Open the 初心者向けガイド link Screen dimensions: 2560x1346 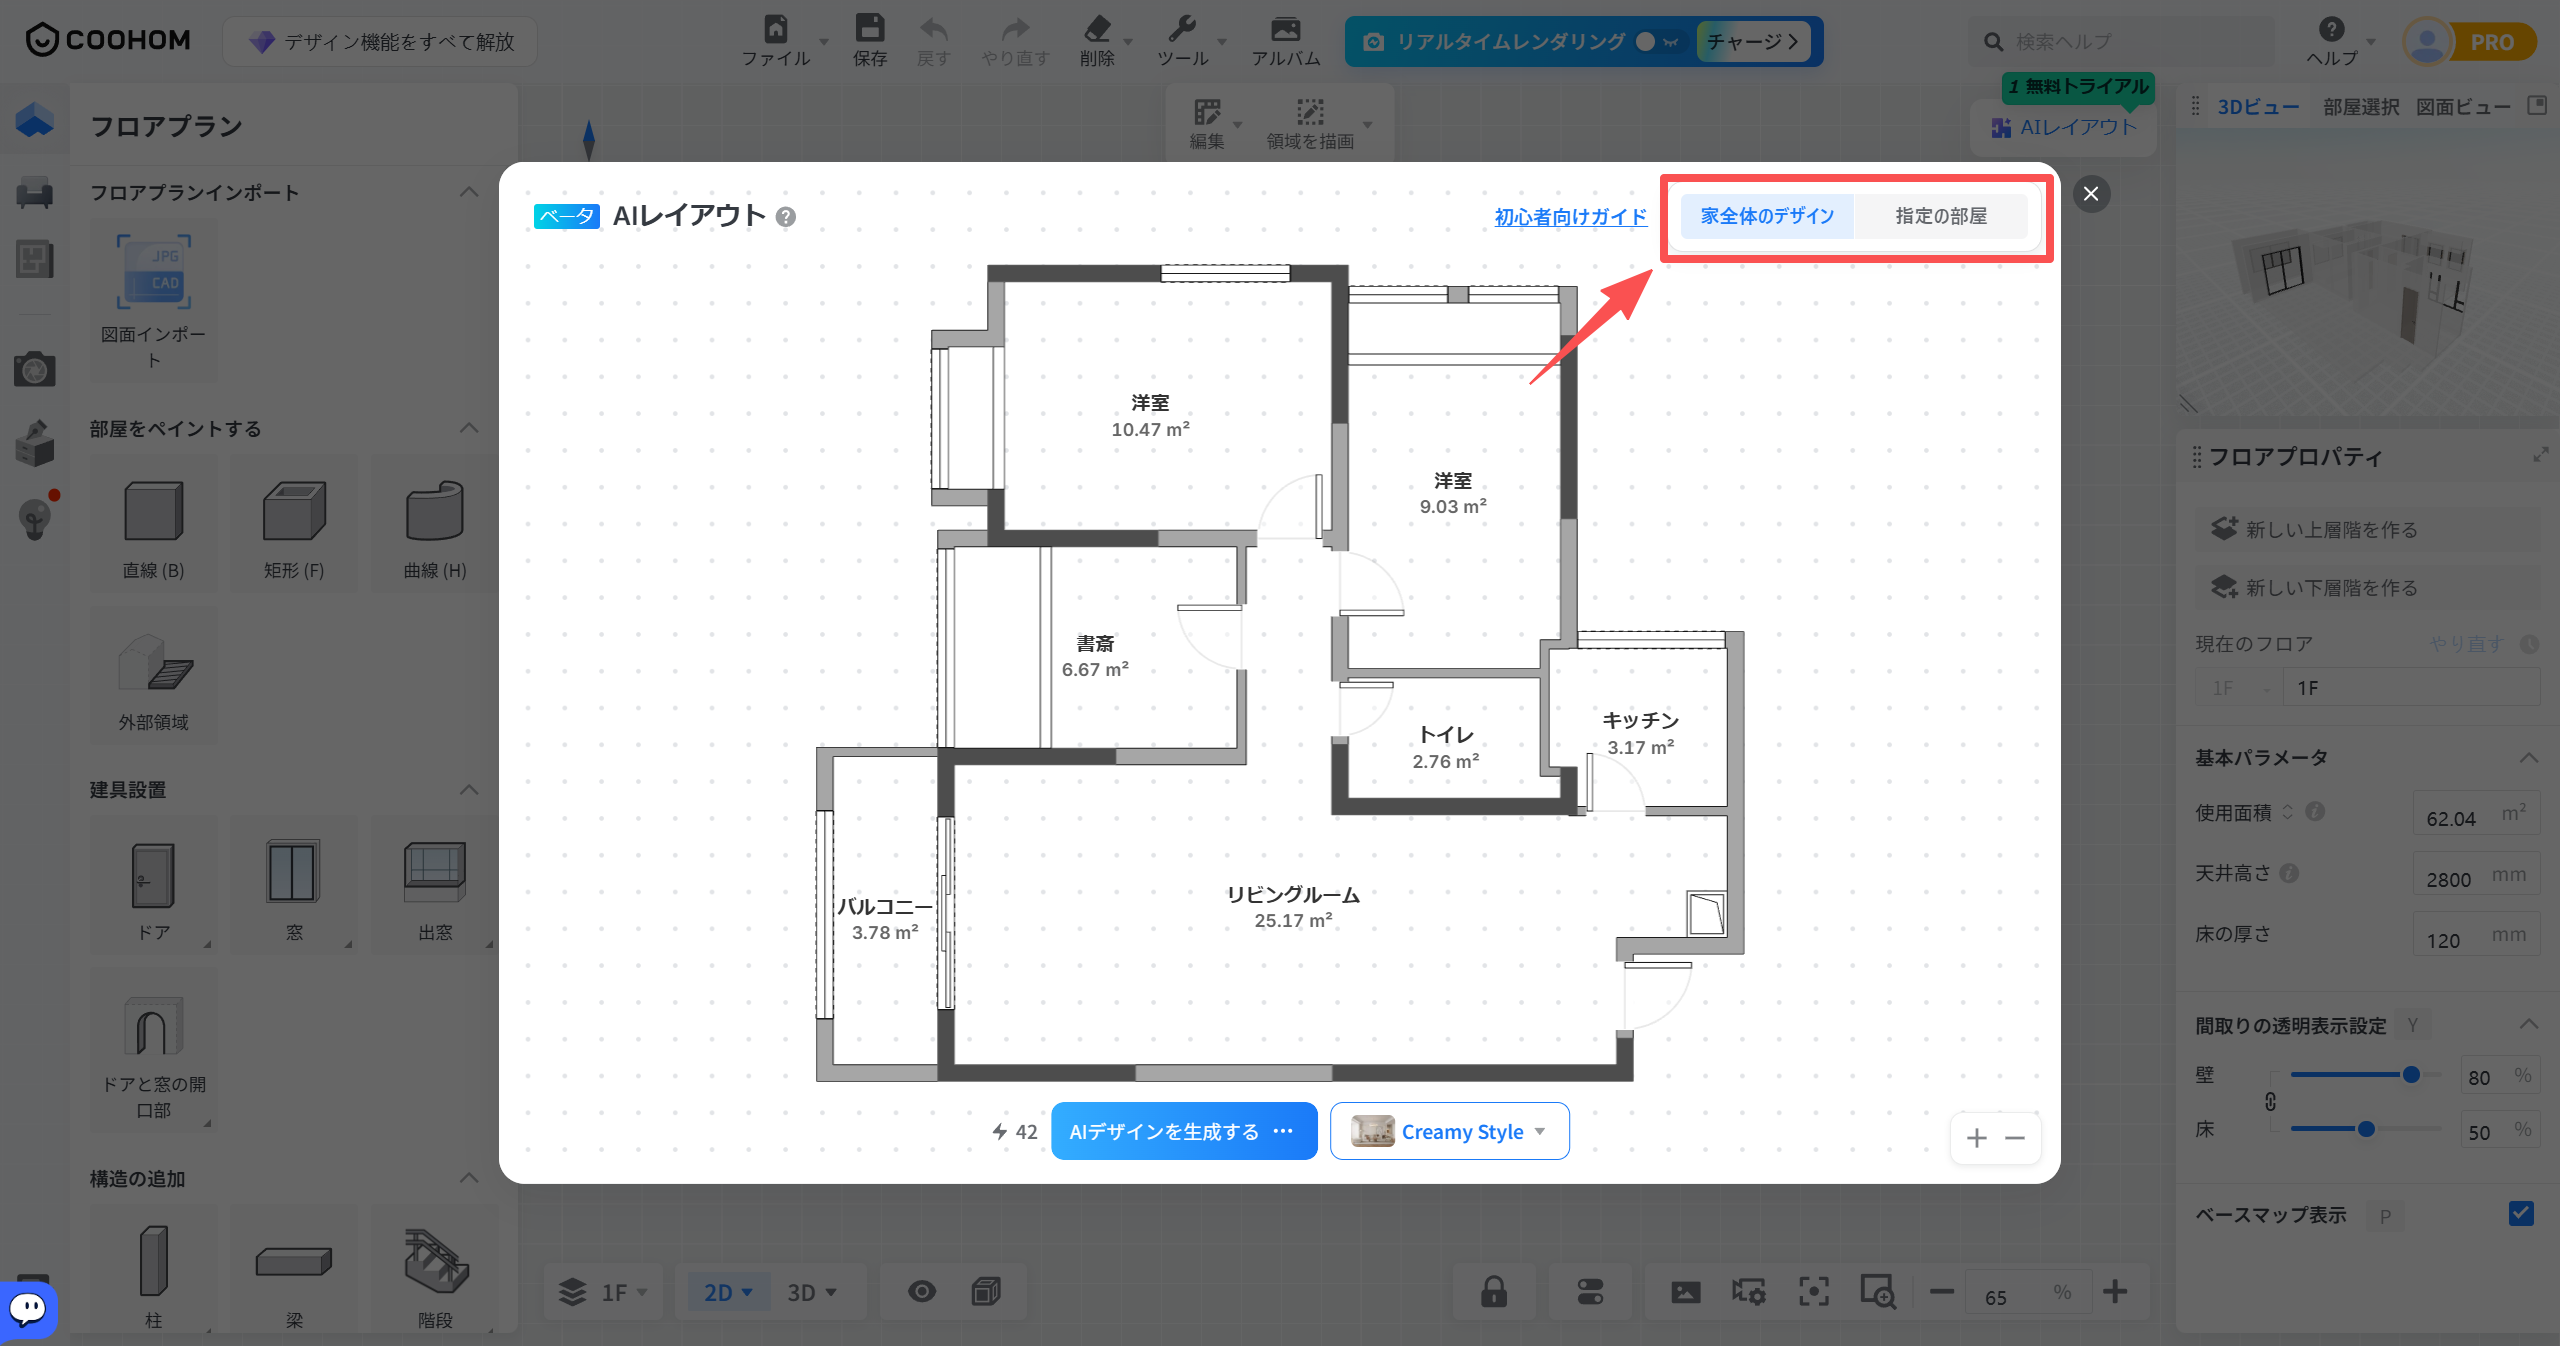(x=1570, y=216)
